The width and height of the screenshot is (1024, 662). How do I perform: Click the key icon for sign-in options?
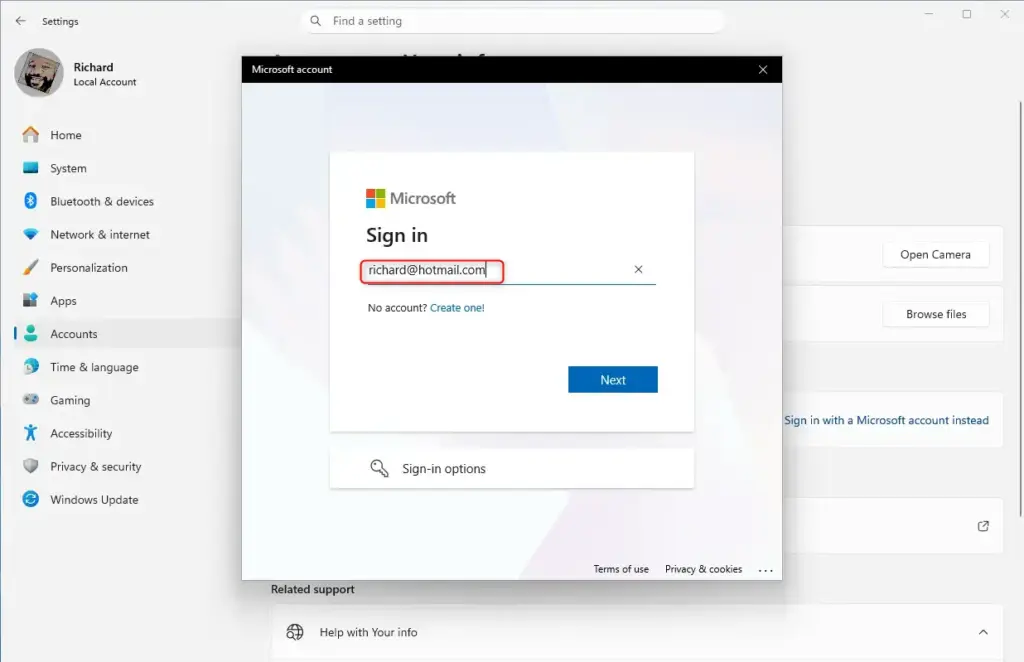coord(379,468)
